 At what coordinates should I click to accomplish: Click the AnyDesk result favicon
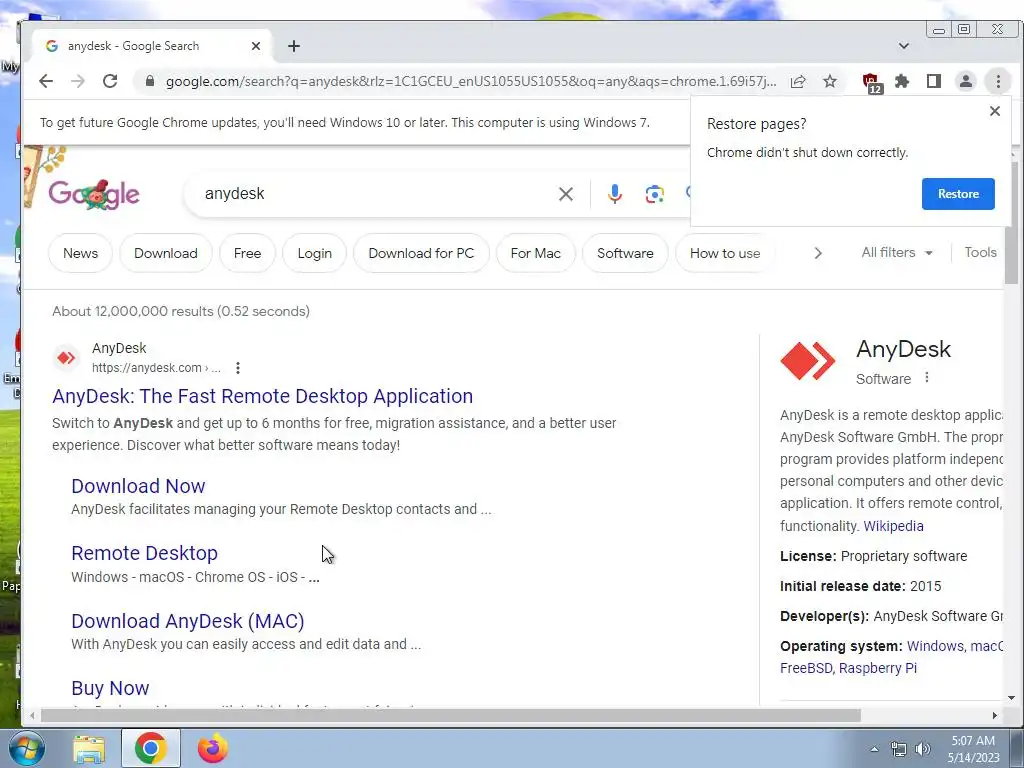pyautogui.click(x=66, y=358)
